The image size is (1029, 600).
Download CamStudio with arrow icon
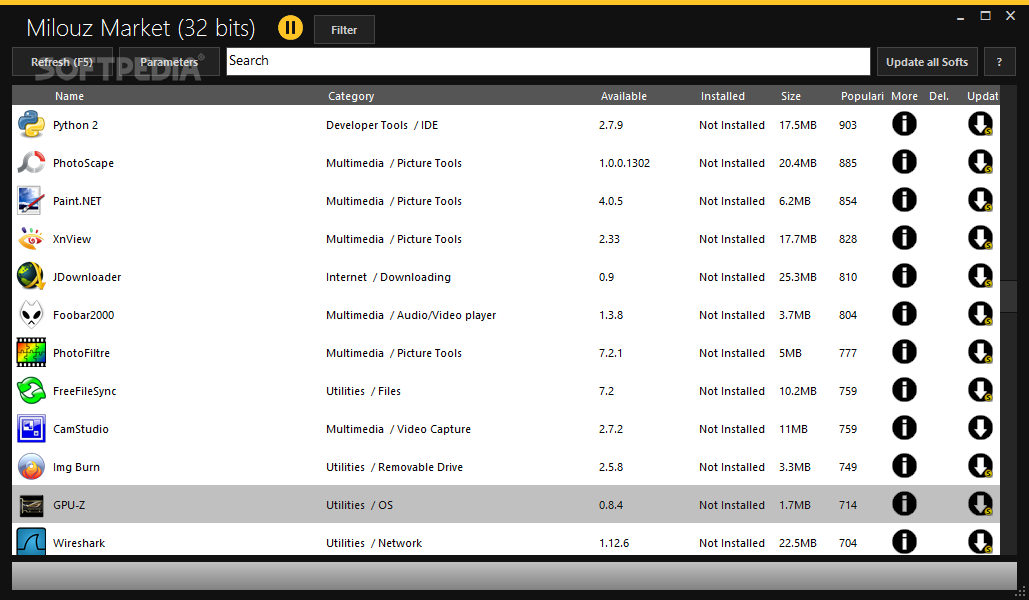click(x=980, y=429)
